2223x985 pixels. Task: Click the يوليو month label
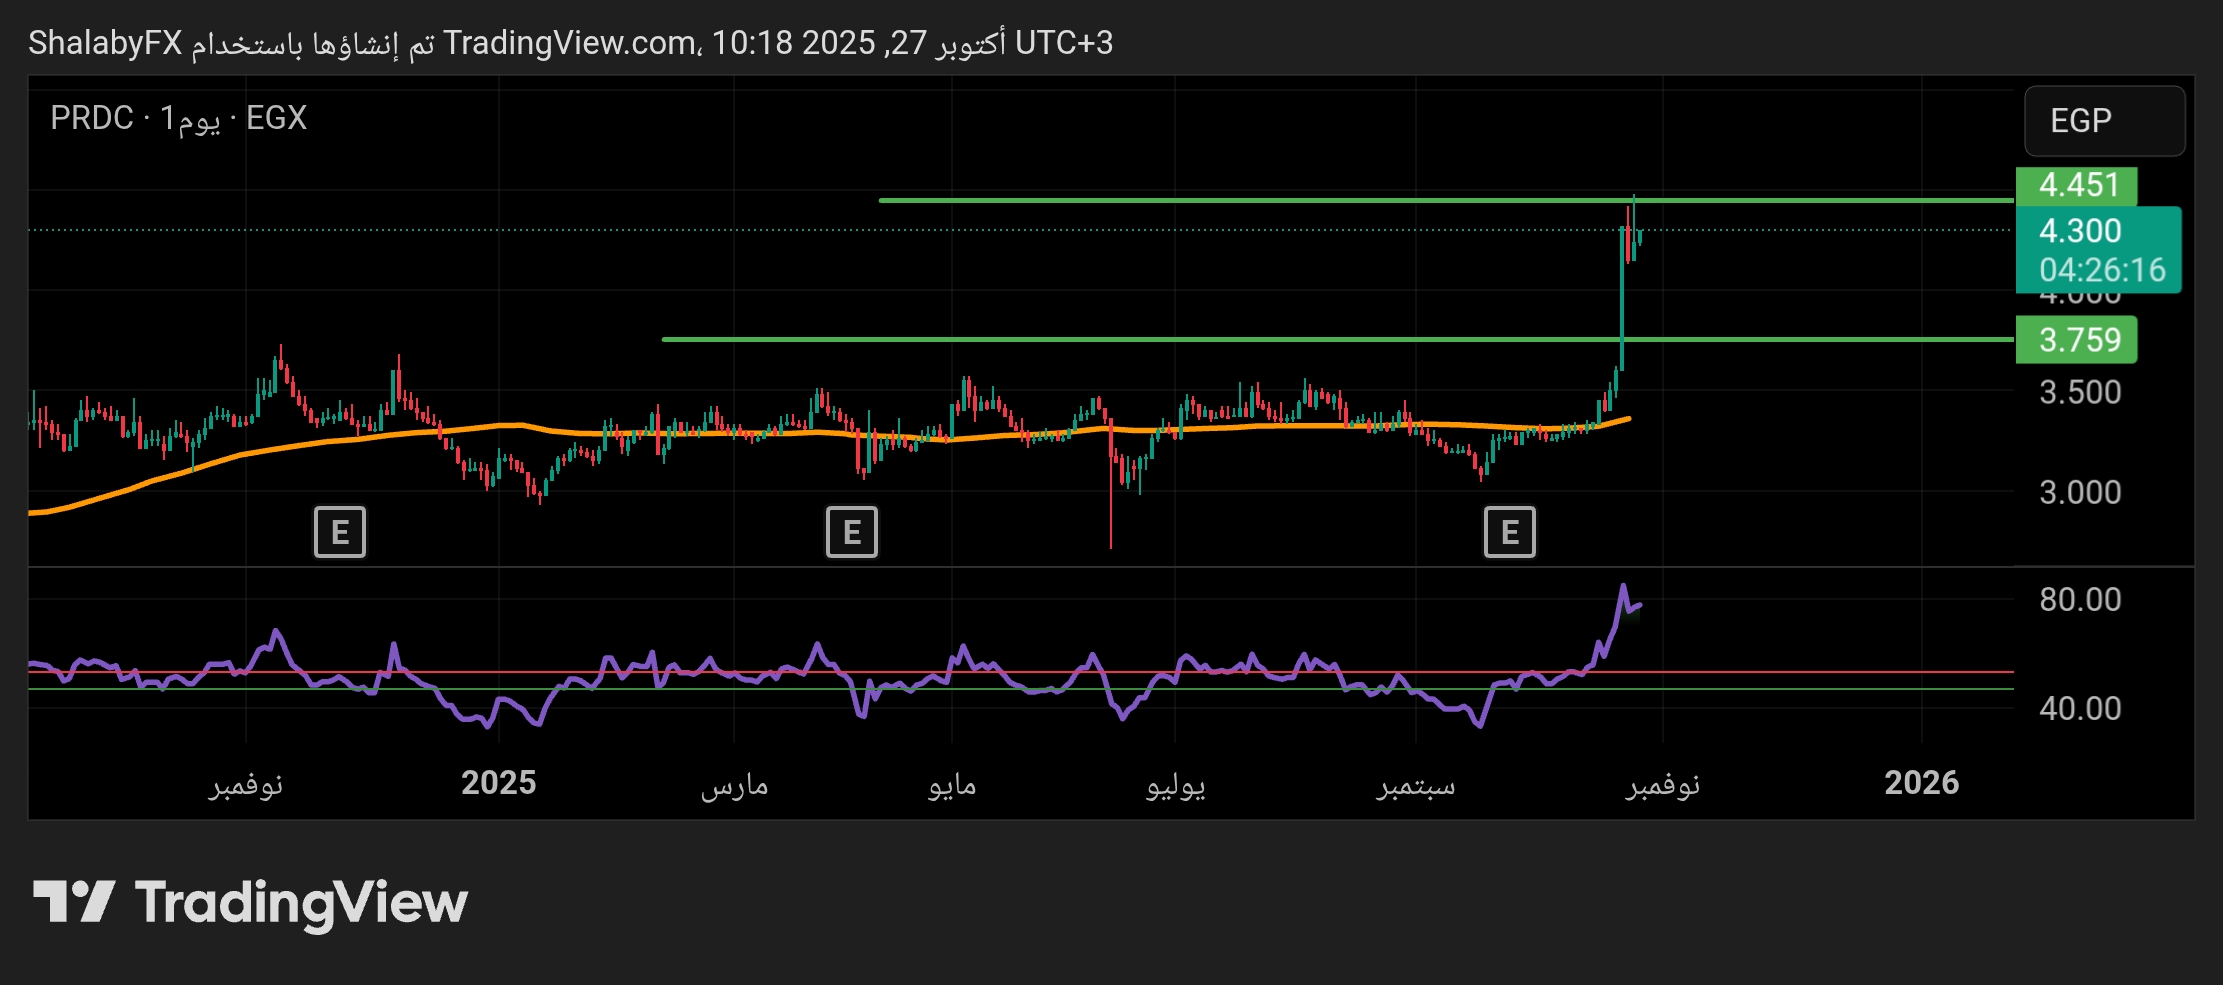click(1175, 785)
